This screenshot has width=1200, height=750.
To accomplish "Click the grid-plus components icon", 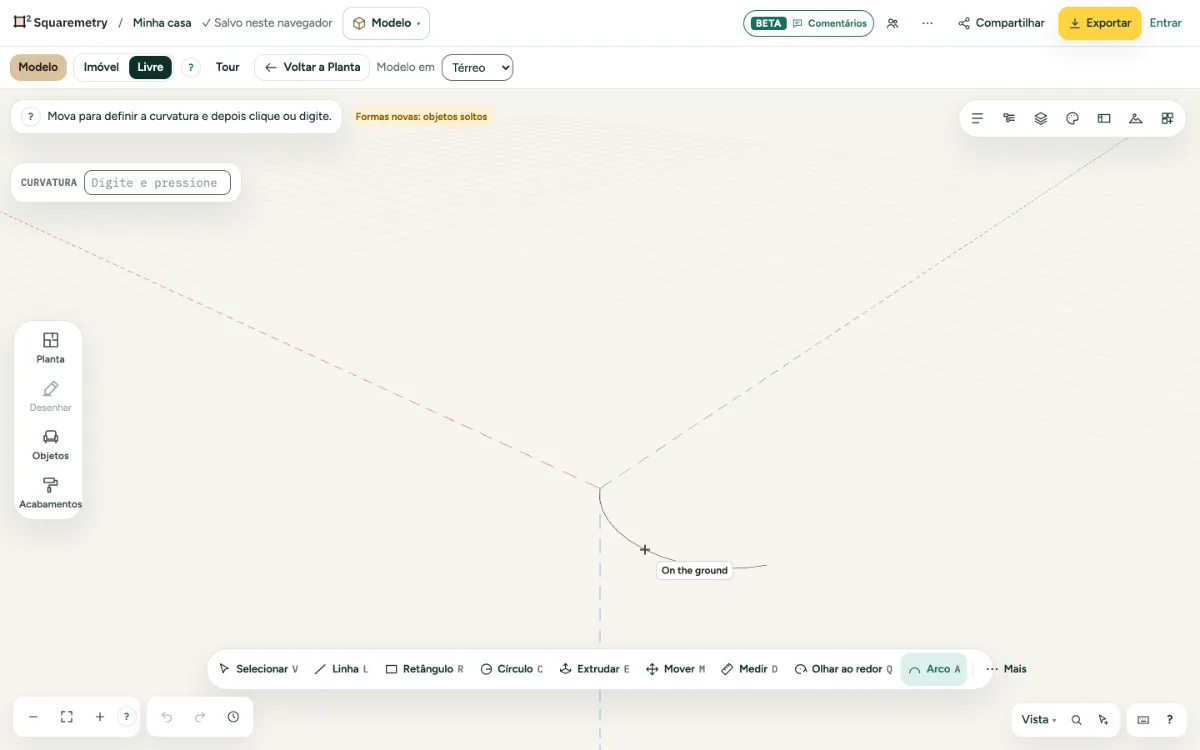I will point(1167,118).
